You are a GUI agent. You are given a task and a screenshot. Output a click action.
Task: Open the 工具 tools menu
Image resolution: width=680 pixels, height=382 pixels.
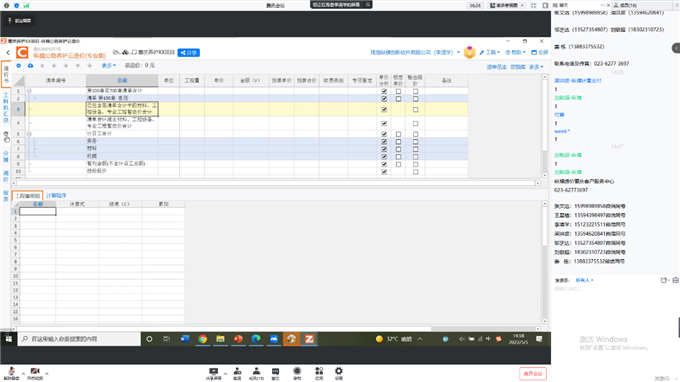click(490, 52)
